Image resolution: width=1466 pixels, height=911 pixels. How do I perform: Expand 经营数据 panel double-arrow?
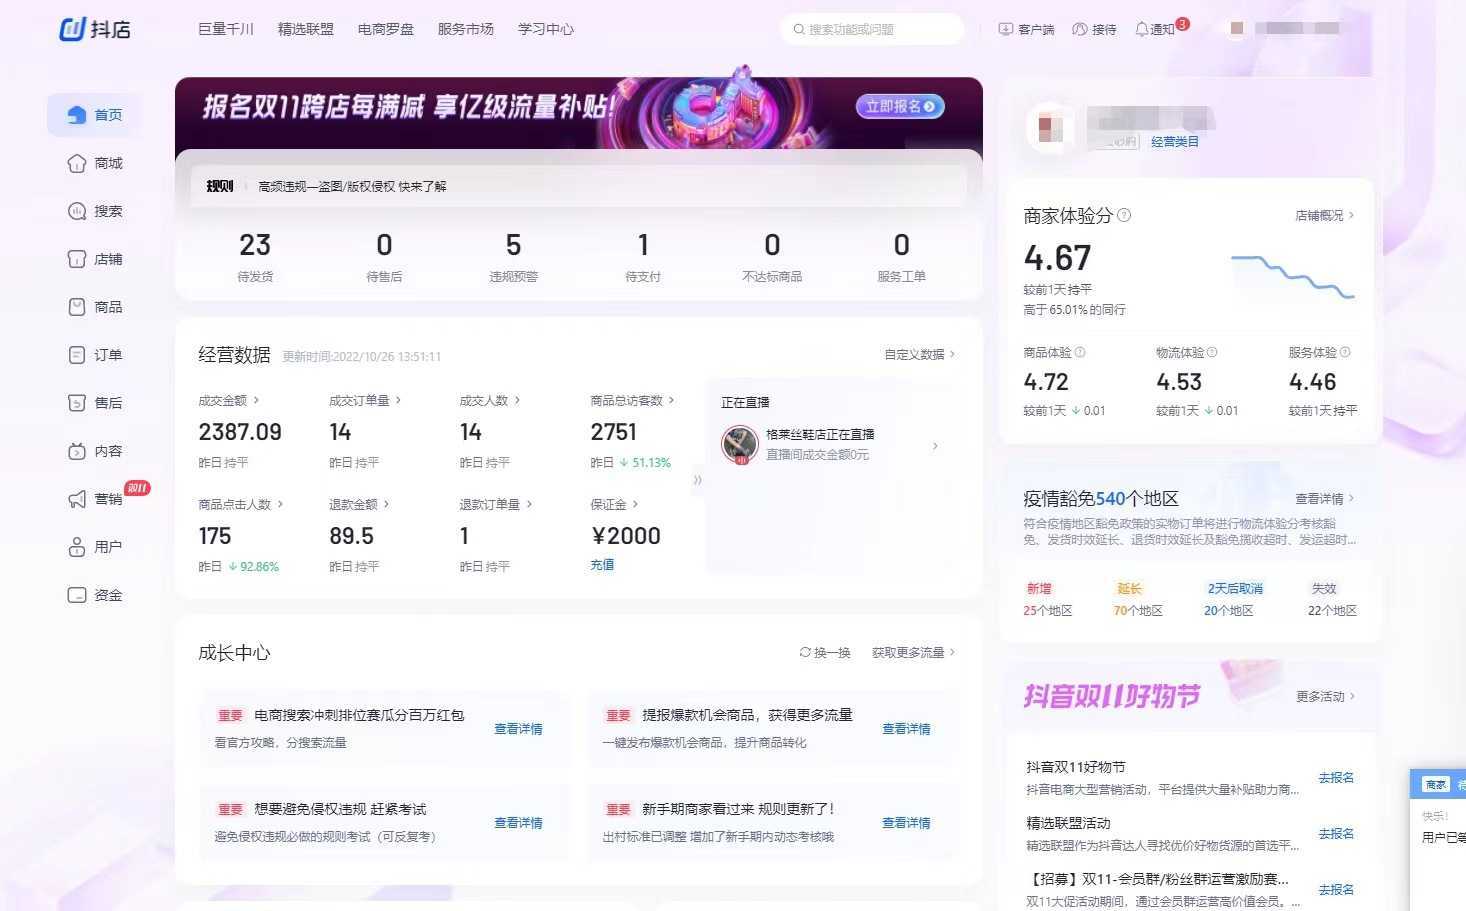point(697,480)
